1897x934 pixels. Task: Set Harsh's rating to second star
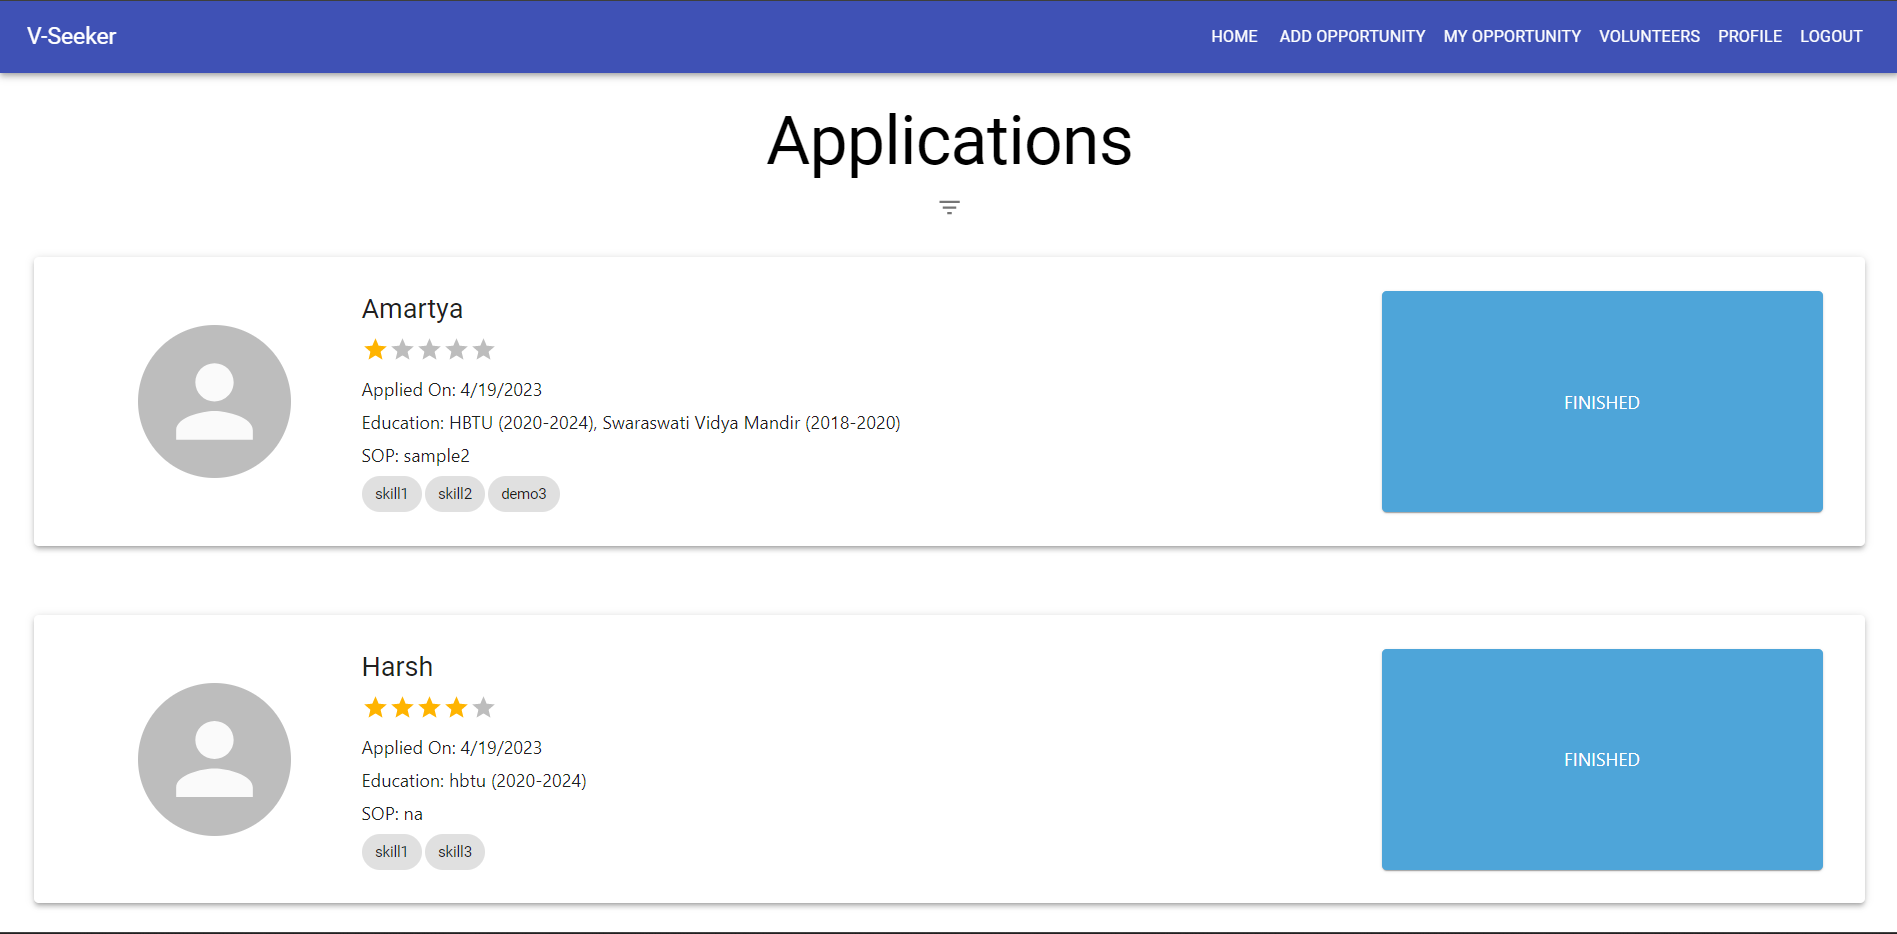(x=402, y=707)
